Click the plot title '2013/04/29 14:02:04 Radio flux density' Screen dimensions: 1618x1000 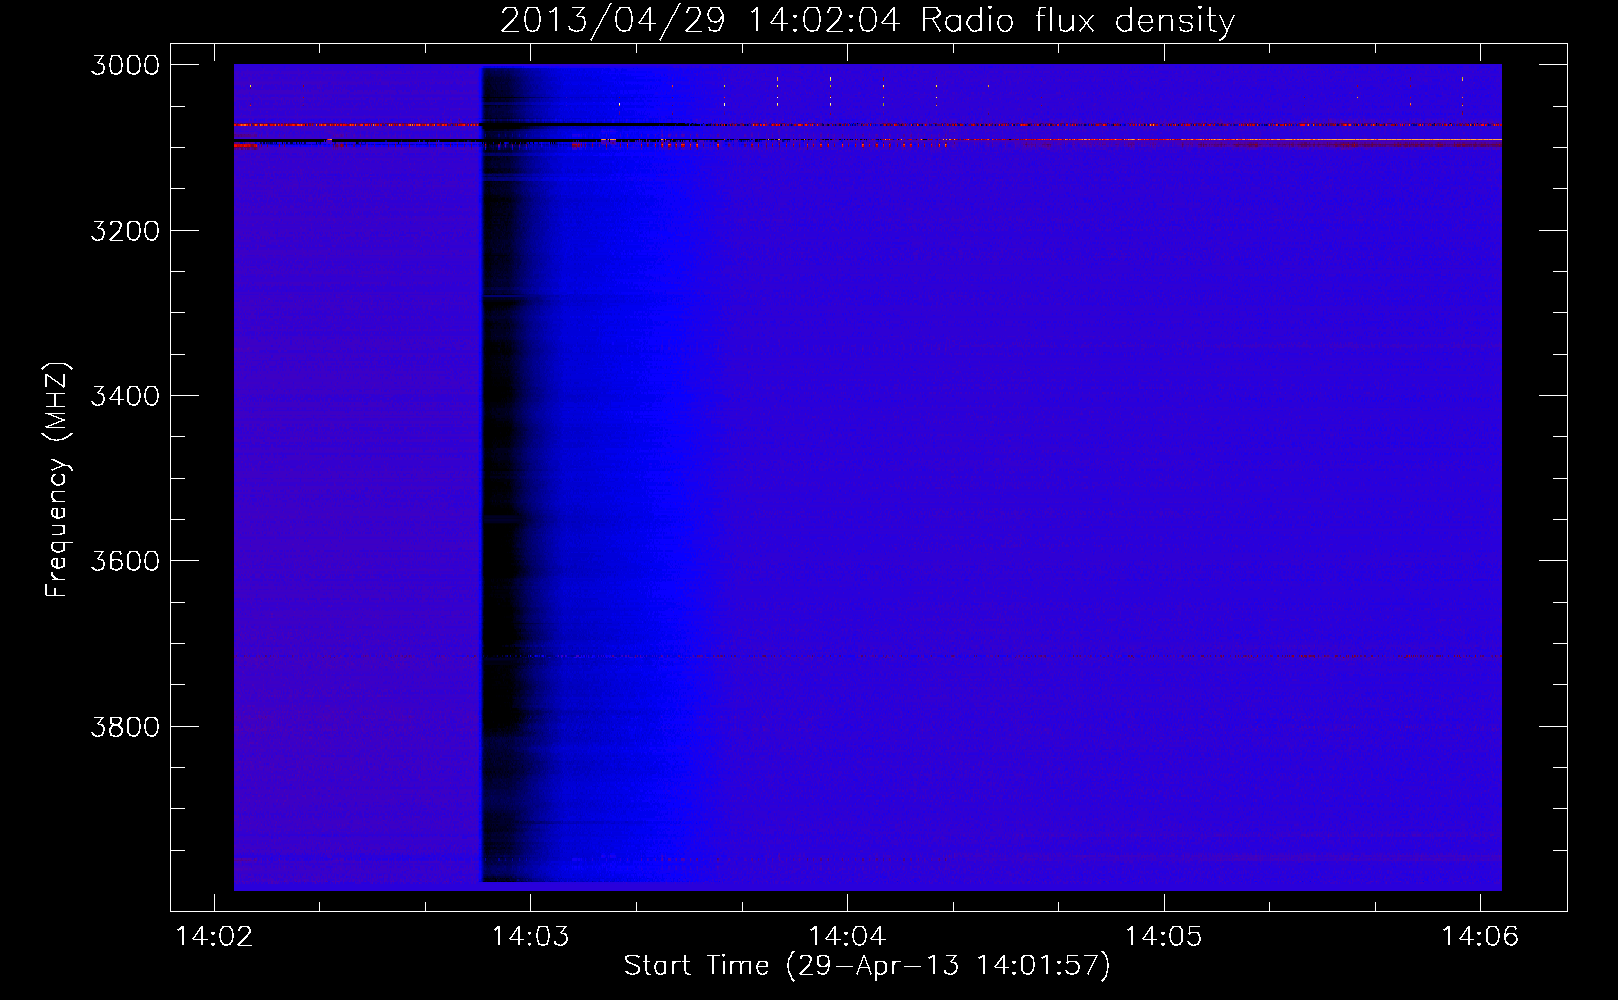[x=868, y=21]
